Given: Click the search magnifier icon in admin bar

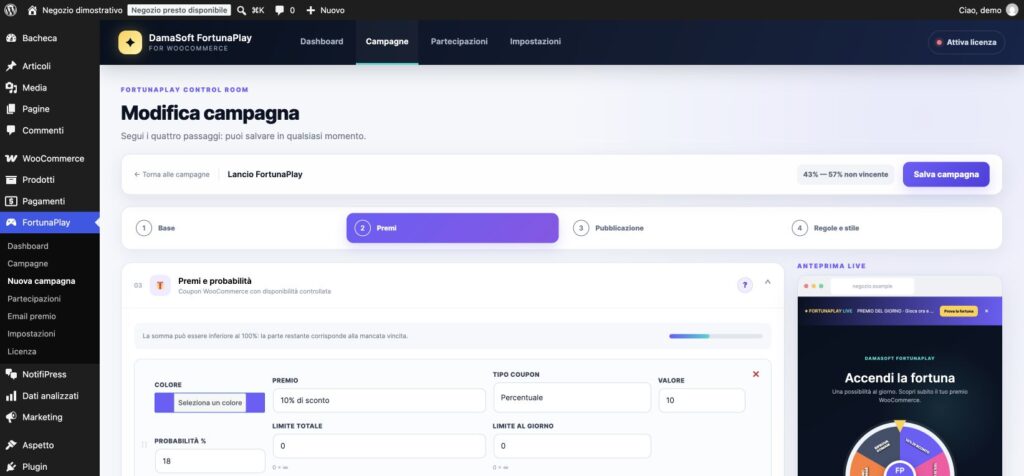Looking at the screenshot, I should pyautogui.click(x=241, y=10).
